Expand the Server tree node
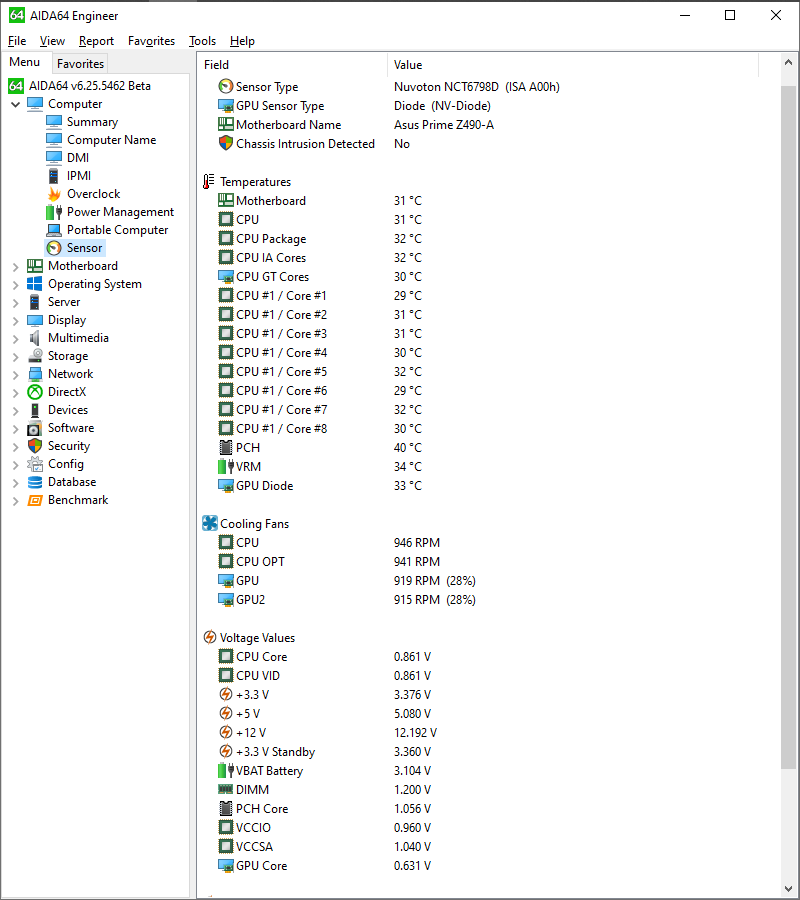The width and height of the screenshot is (800, 900). [x=15, y=302]
